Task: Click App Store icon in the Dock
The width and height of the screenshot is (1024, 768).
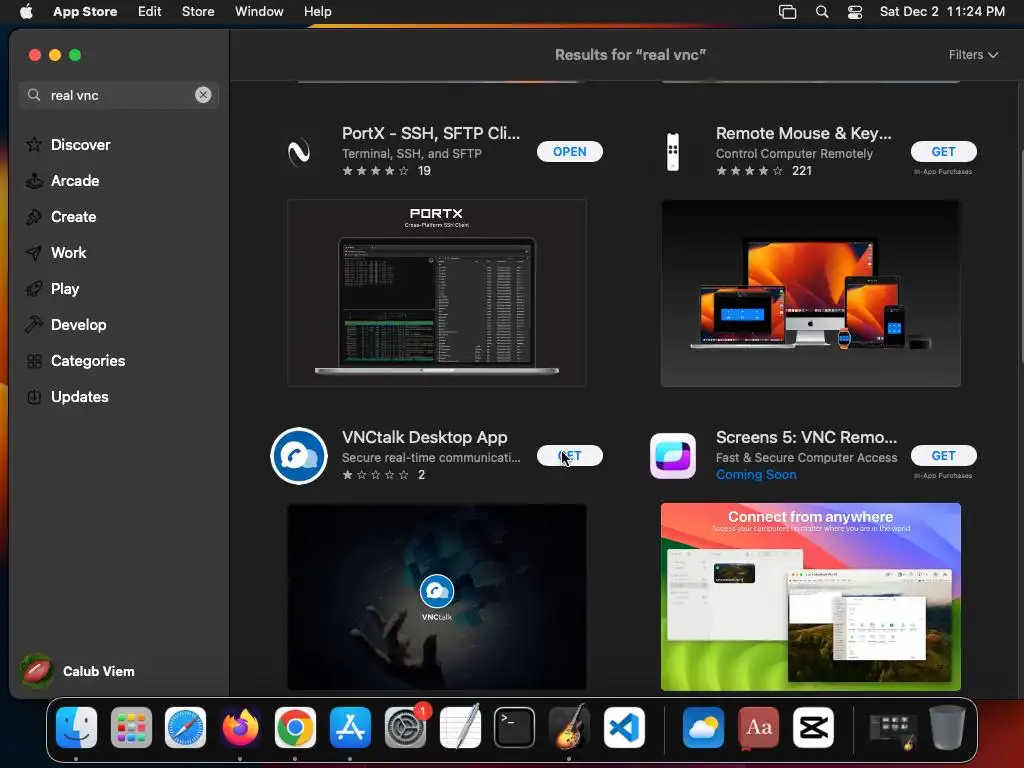Action: point(350,727)
